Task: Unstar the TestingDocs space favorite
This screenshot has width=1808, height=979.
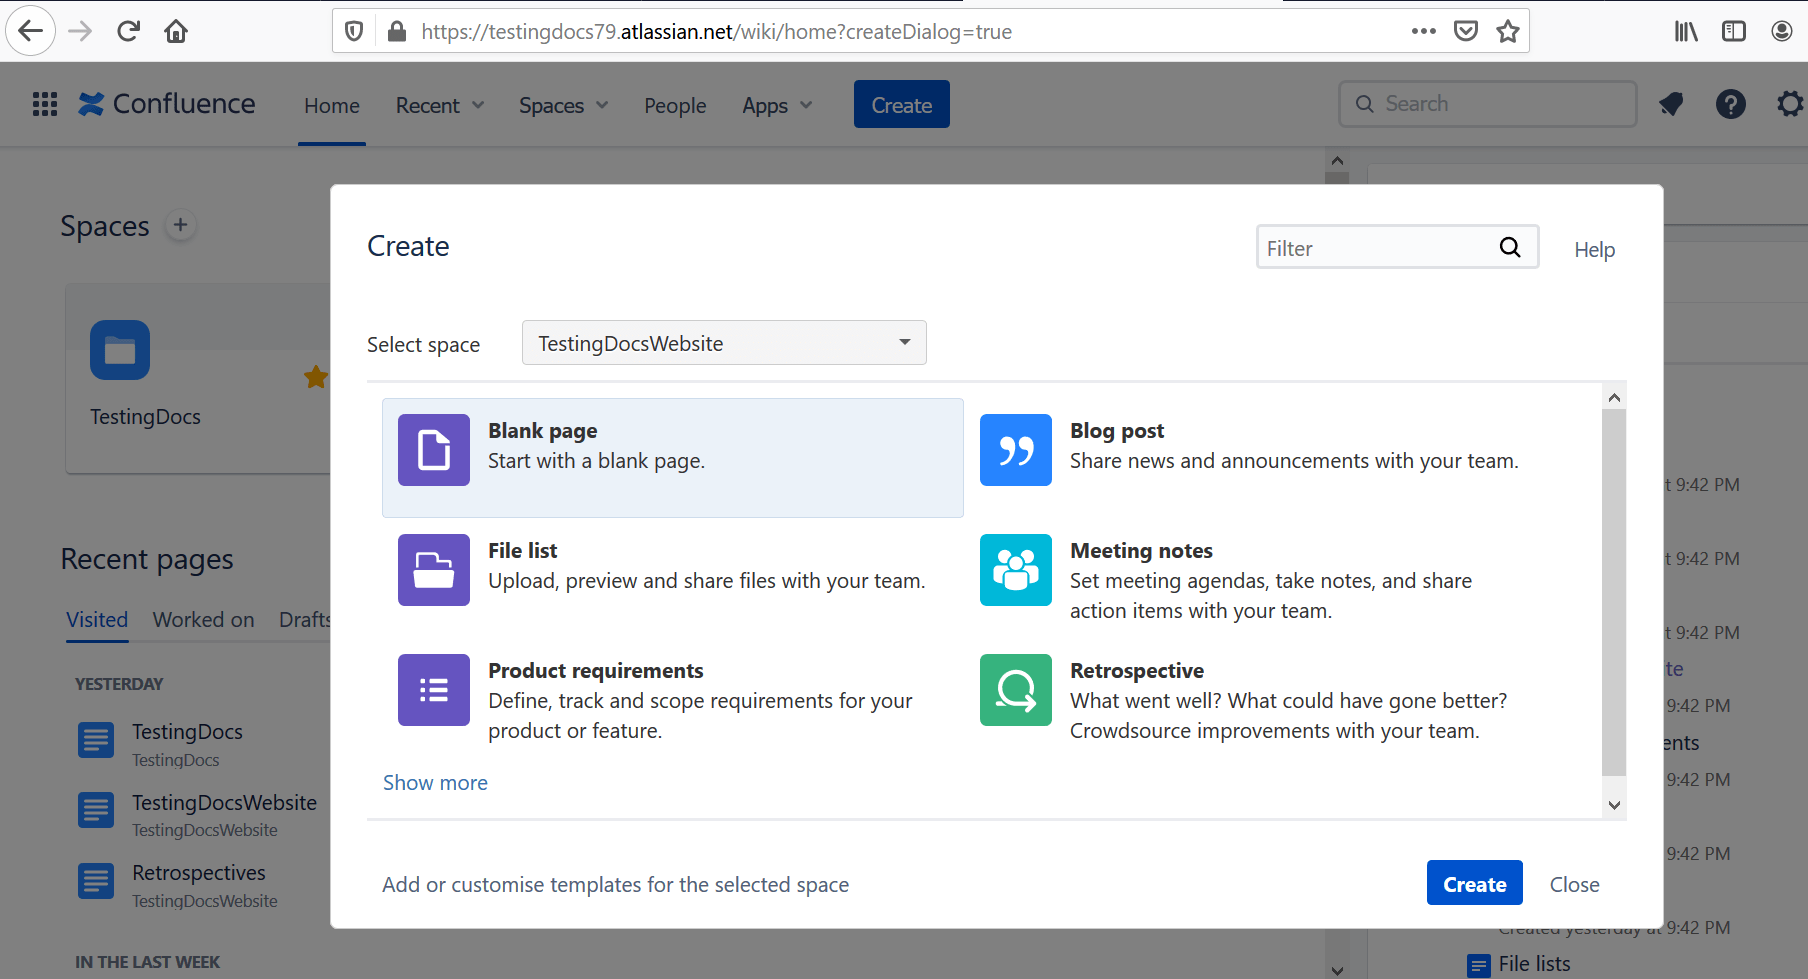Action: click(x=316, y=377)
